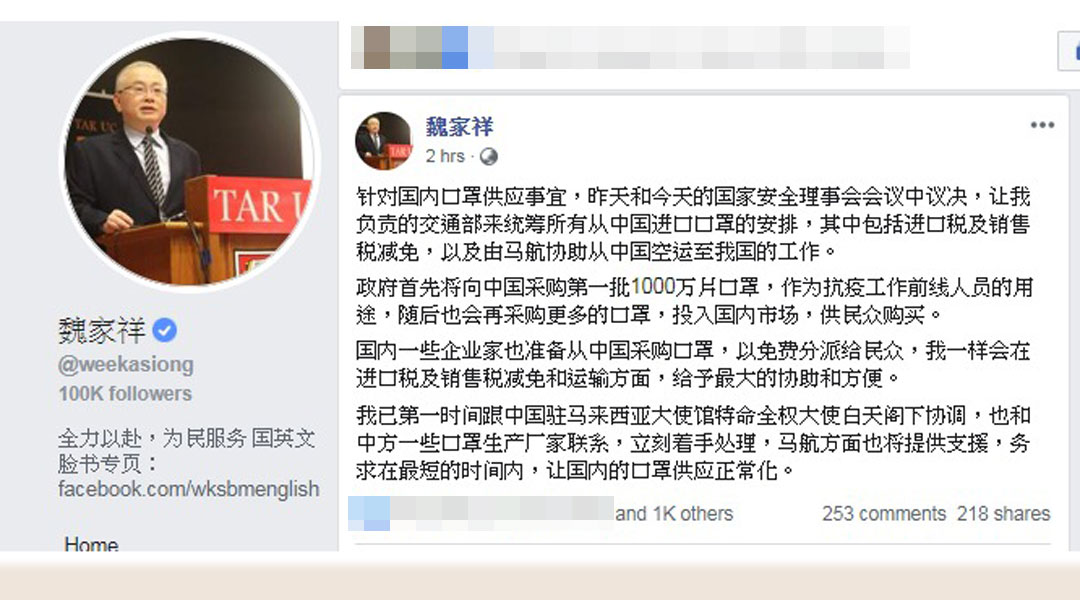Click the @weekasiong page handle
Viewport: 1080px width, 600px height.
(x=126, y=364)
